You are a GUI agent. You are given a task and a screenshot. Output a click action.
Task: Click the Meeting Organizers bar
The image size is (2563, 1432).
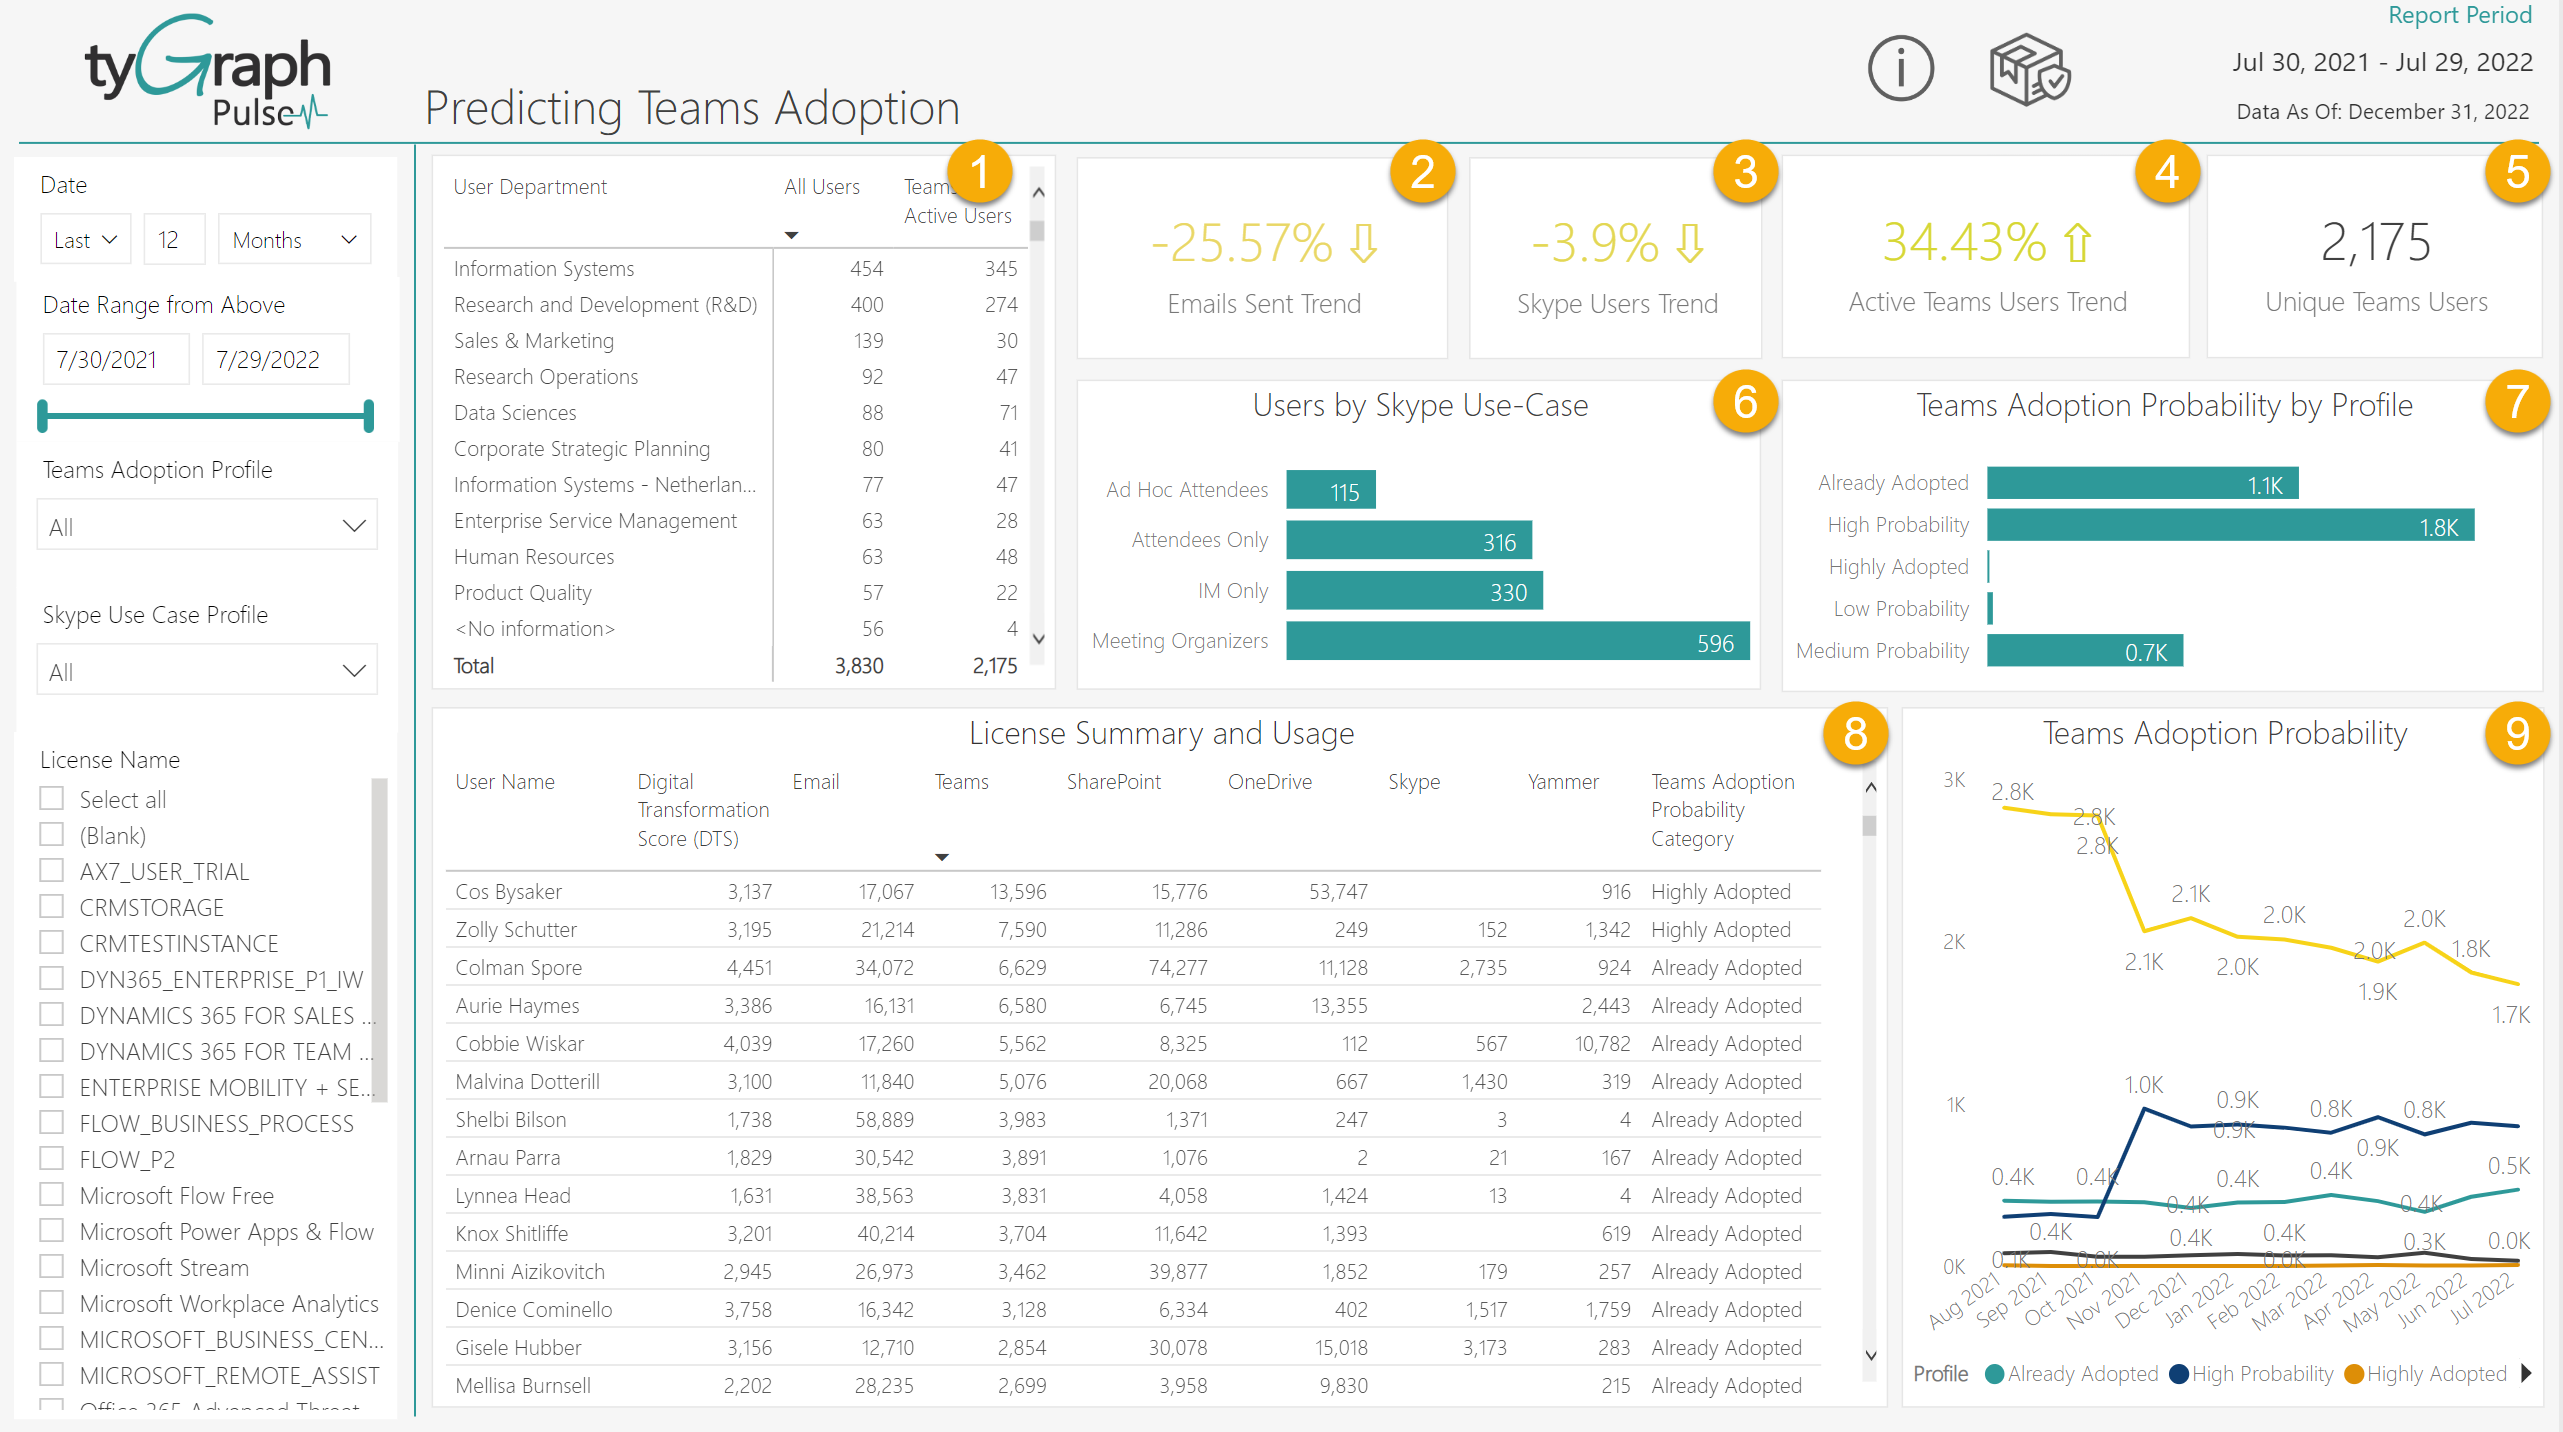[1517, 642]
